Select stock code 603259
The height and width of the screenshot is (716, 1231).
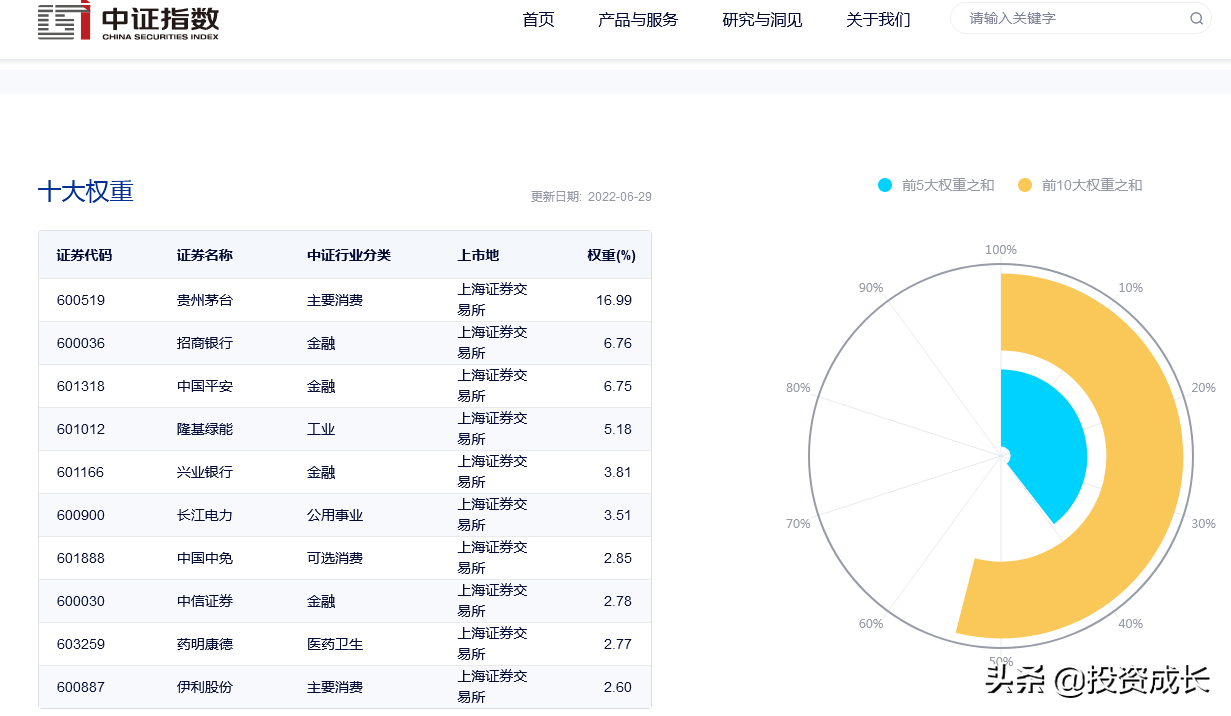point(81,644)
